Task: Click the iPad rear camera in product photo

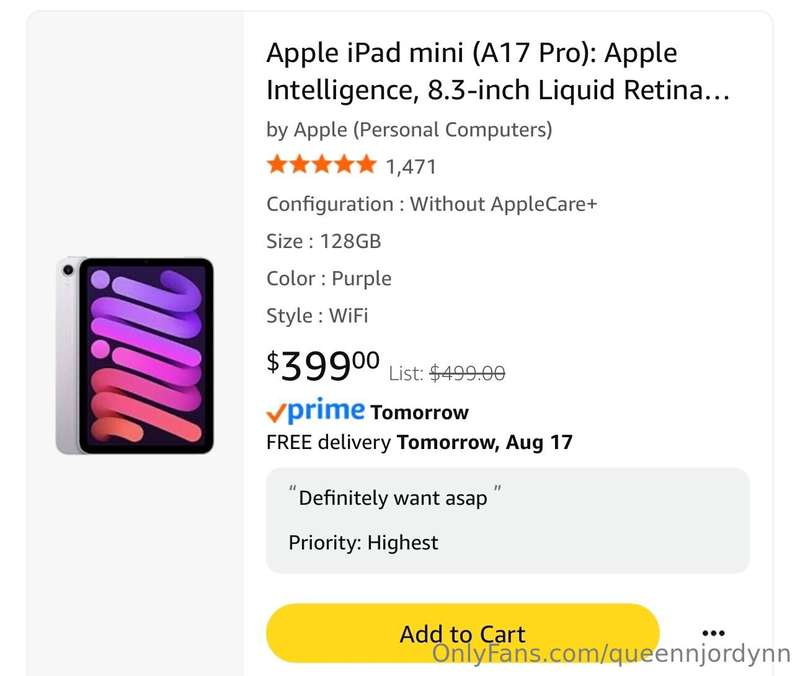Action: click(x=68, y=269)
